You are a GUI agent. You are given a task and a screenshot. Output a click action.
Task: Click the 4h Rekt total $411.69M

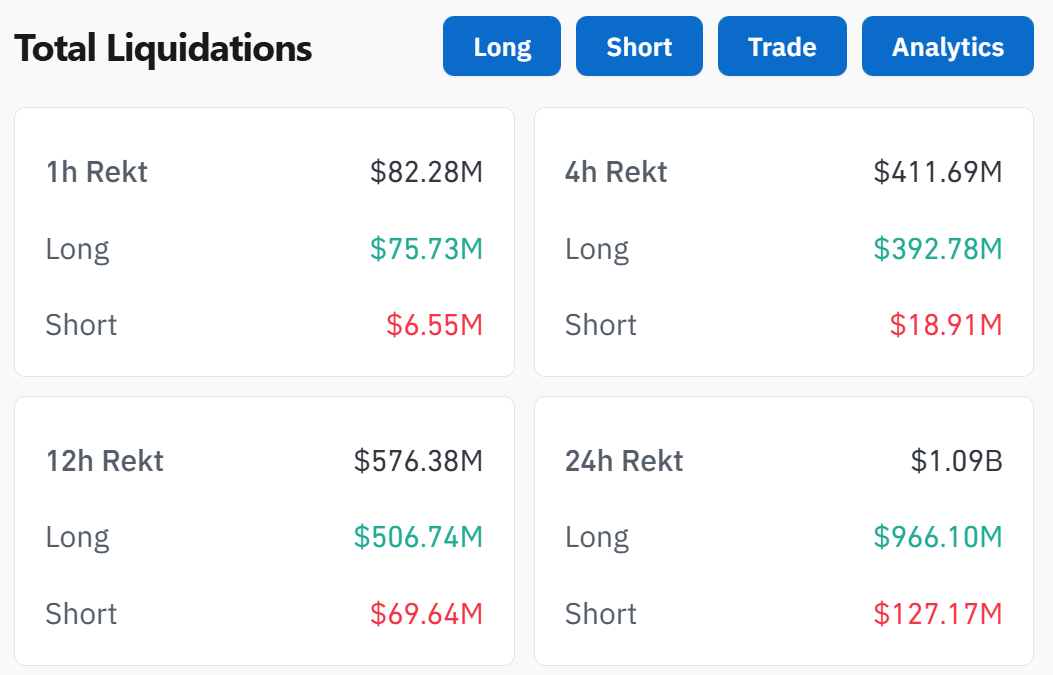click(x=938, y=172)
